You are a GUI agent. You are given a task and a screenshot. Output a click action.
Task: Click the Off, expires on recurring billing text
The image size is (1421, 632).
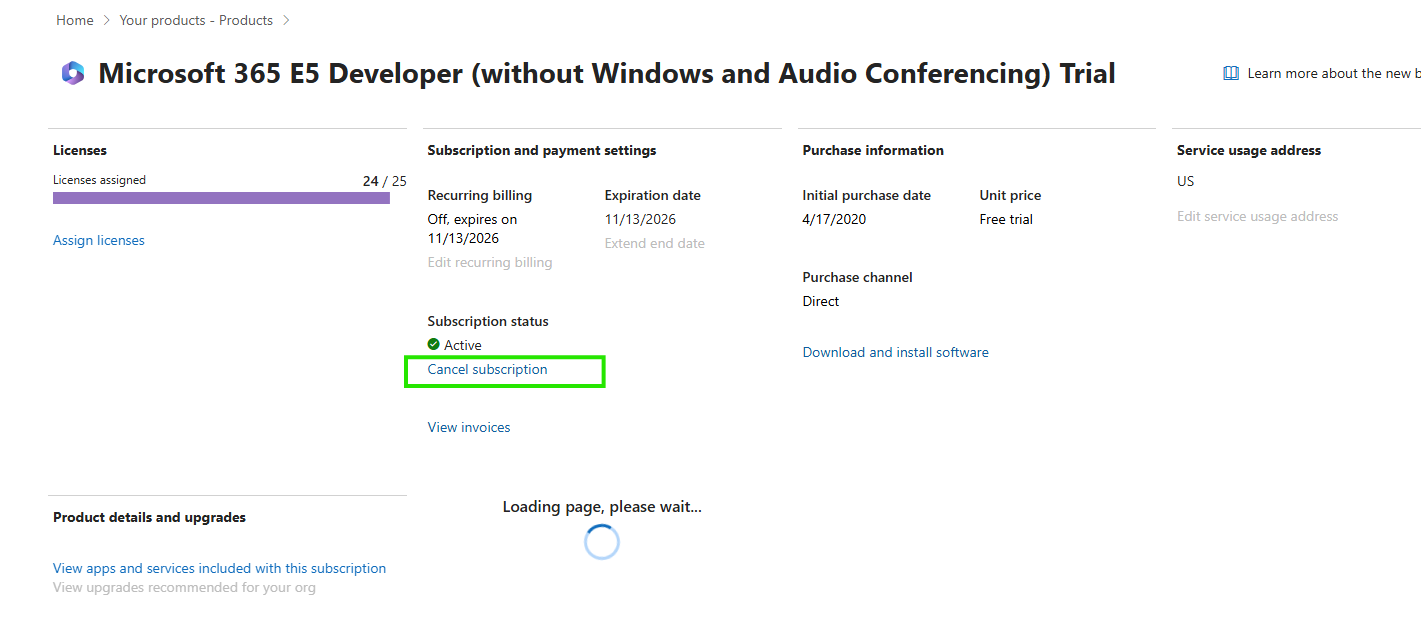(473, 229)
